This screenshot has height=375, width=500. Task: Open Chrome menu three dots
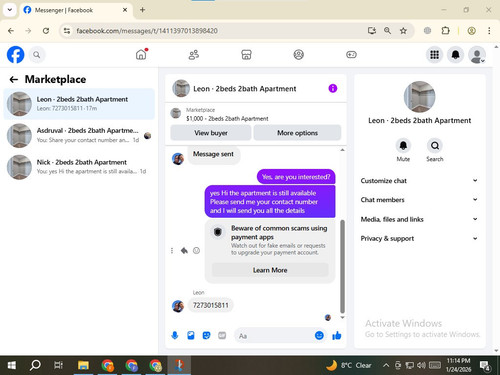[489, 31]
